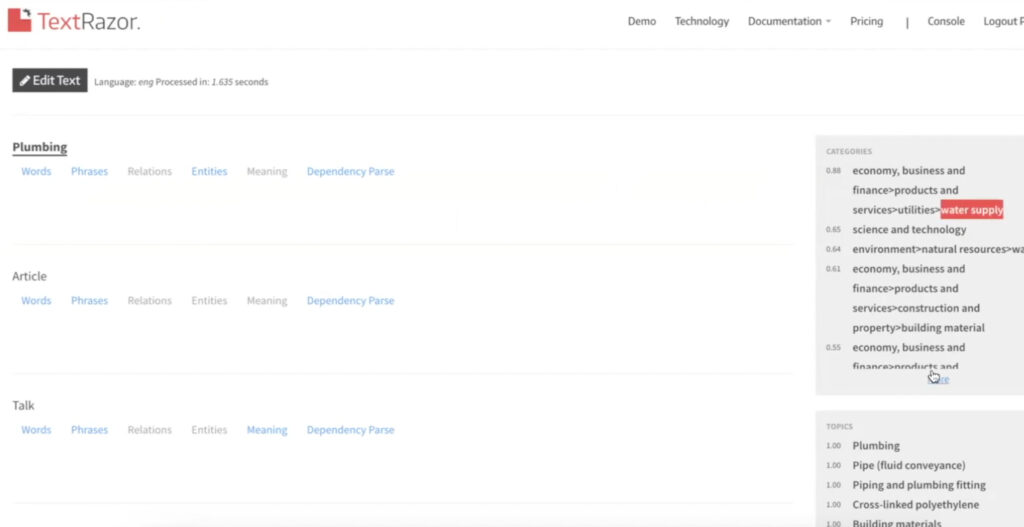Open Dependency Parse under Talk
The image size is (1024, 527).
pos(350,430)
